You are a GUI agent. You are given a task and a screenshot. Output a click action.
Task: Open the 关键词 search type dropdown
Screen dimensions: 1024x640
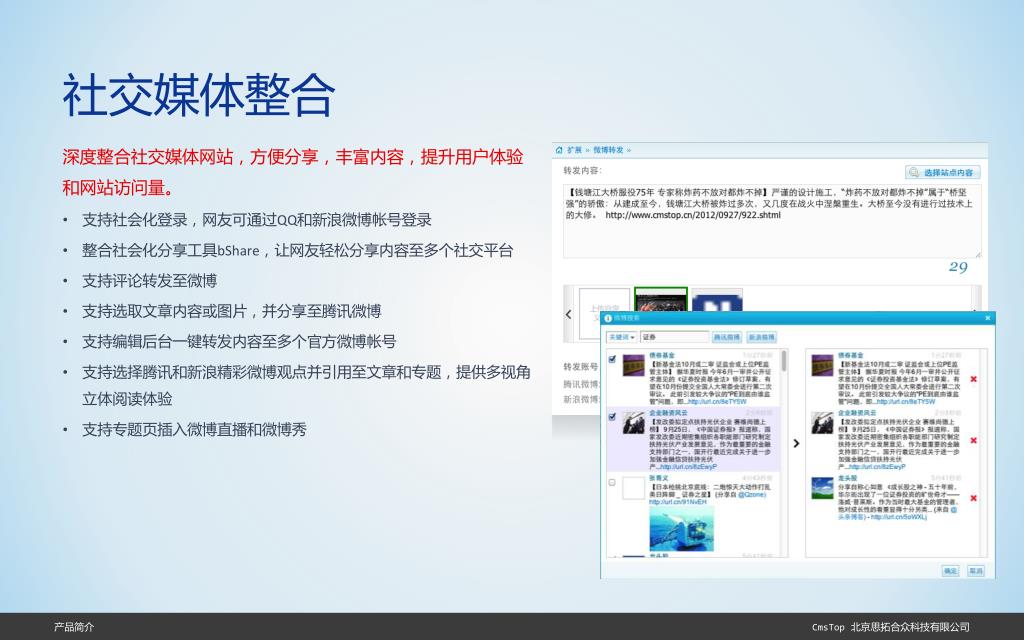tap(622, 337)
